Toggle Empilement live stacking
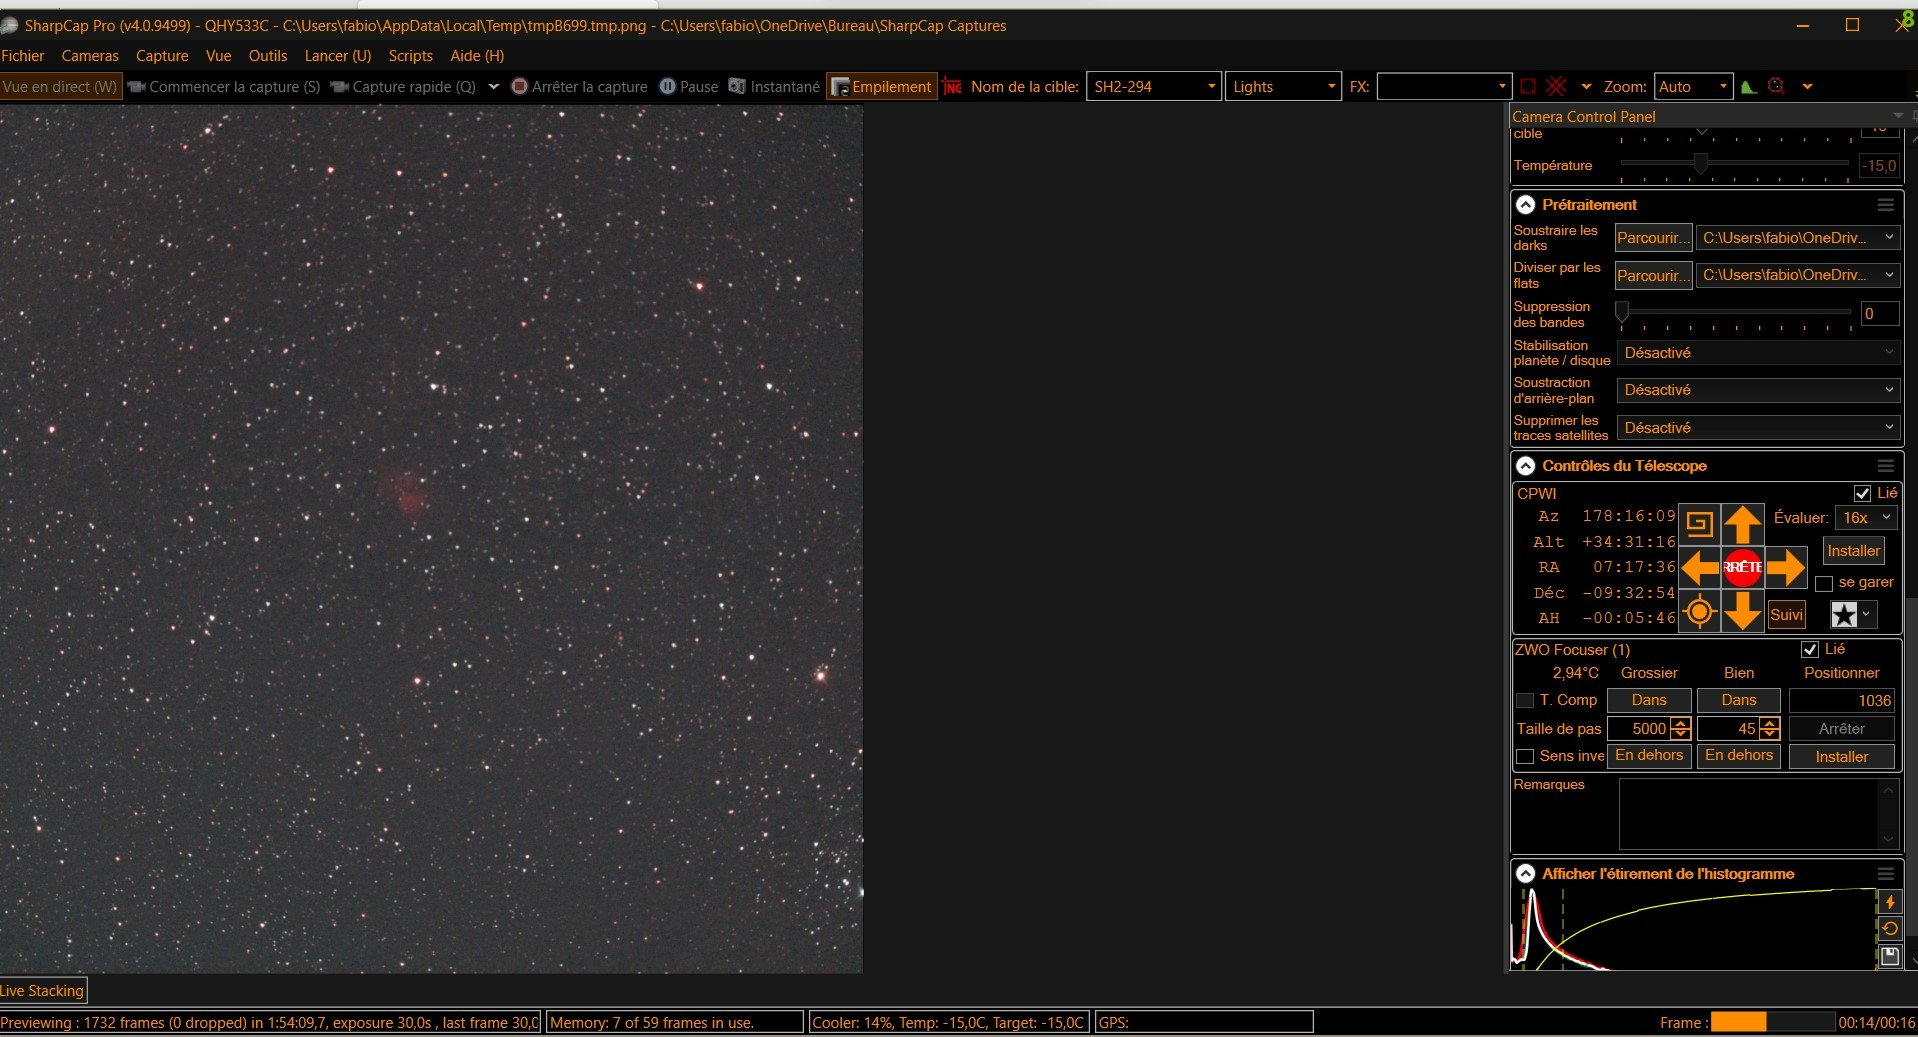 click(x=881, y=87)
